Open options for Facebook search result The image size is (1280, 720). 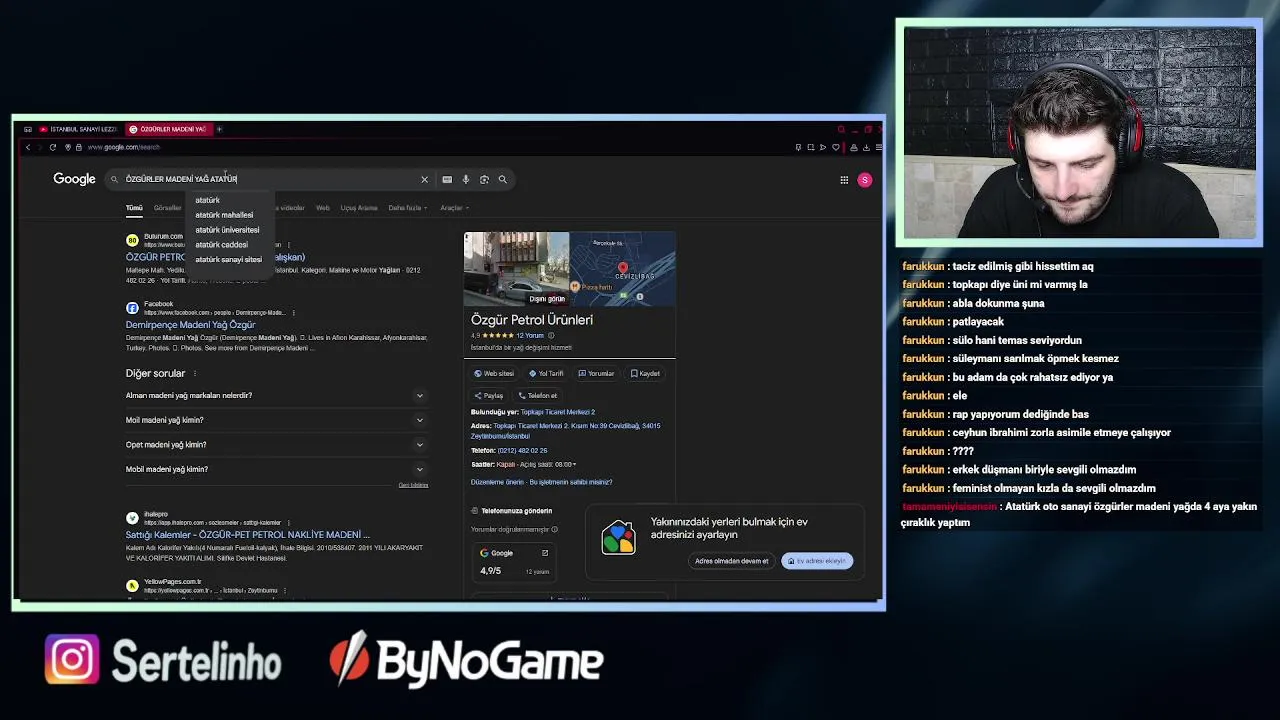click(293, 313)
